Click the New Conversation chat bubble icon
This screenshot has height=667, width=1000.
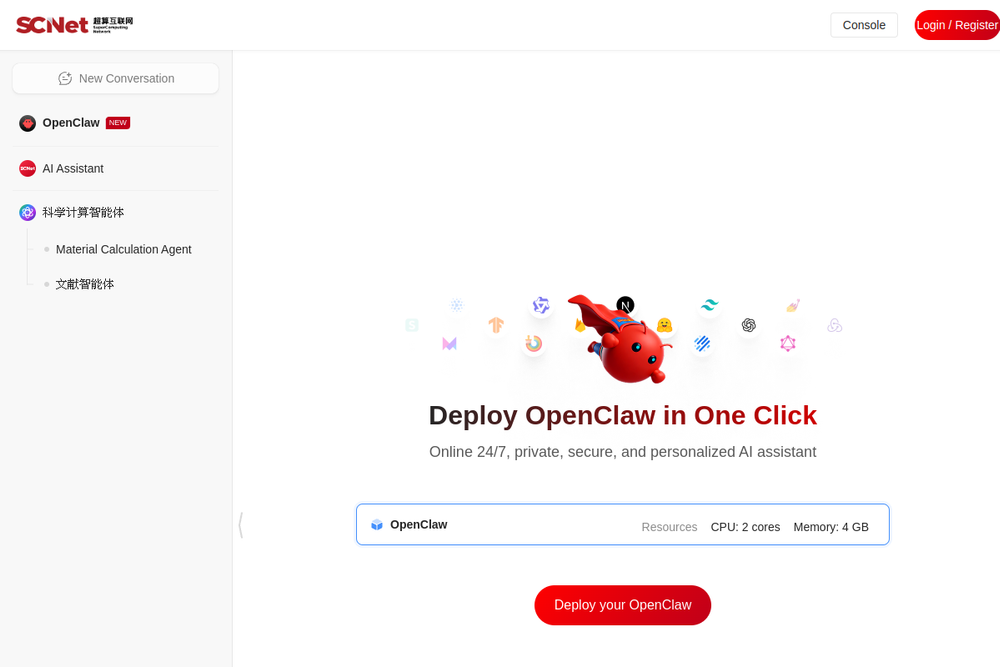pos(65,78)
